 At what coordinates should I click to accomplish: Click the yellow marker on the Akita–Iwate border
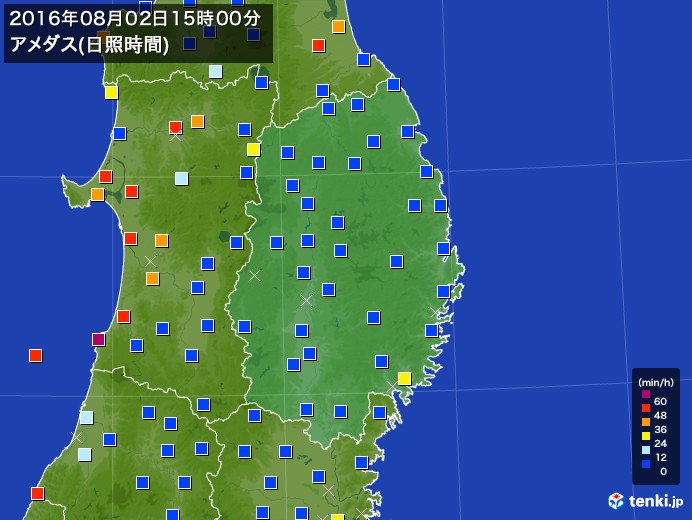(x=253, y=150)
